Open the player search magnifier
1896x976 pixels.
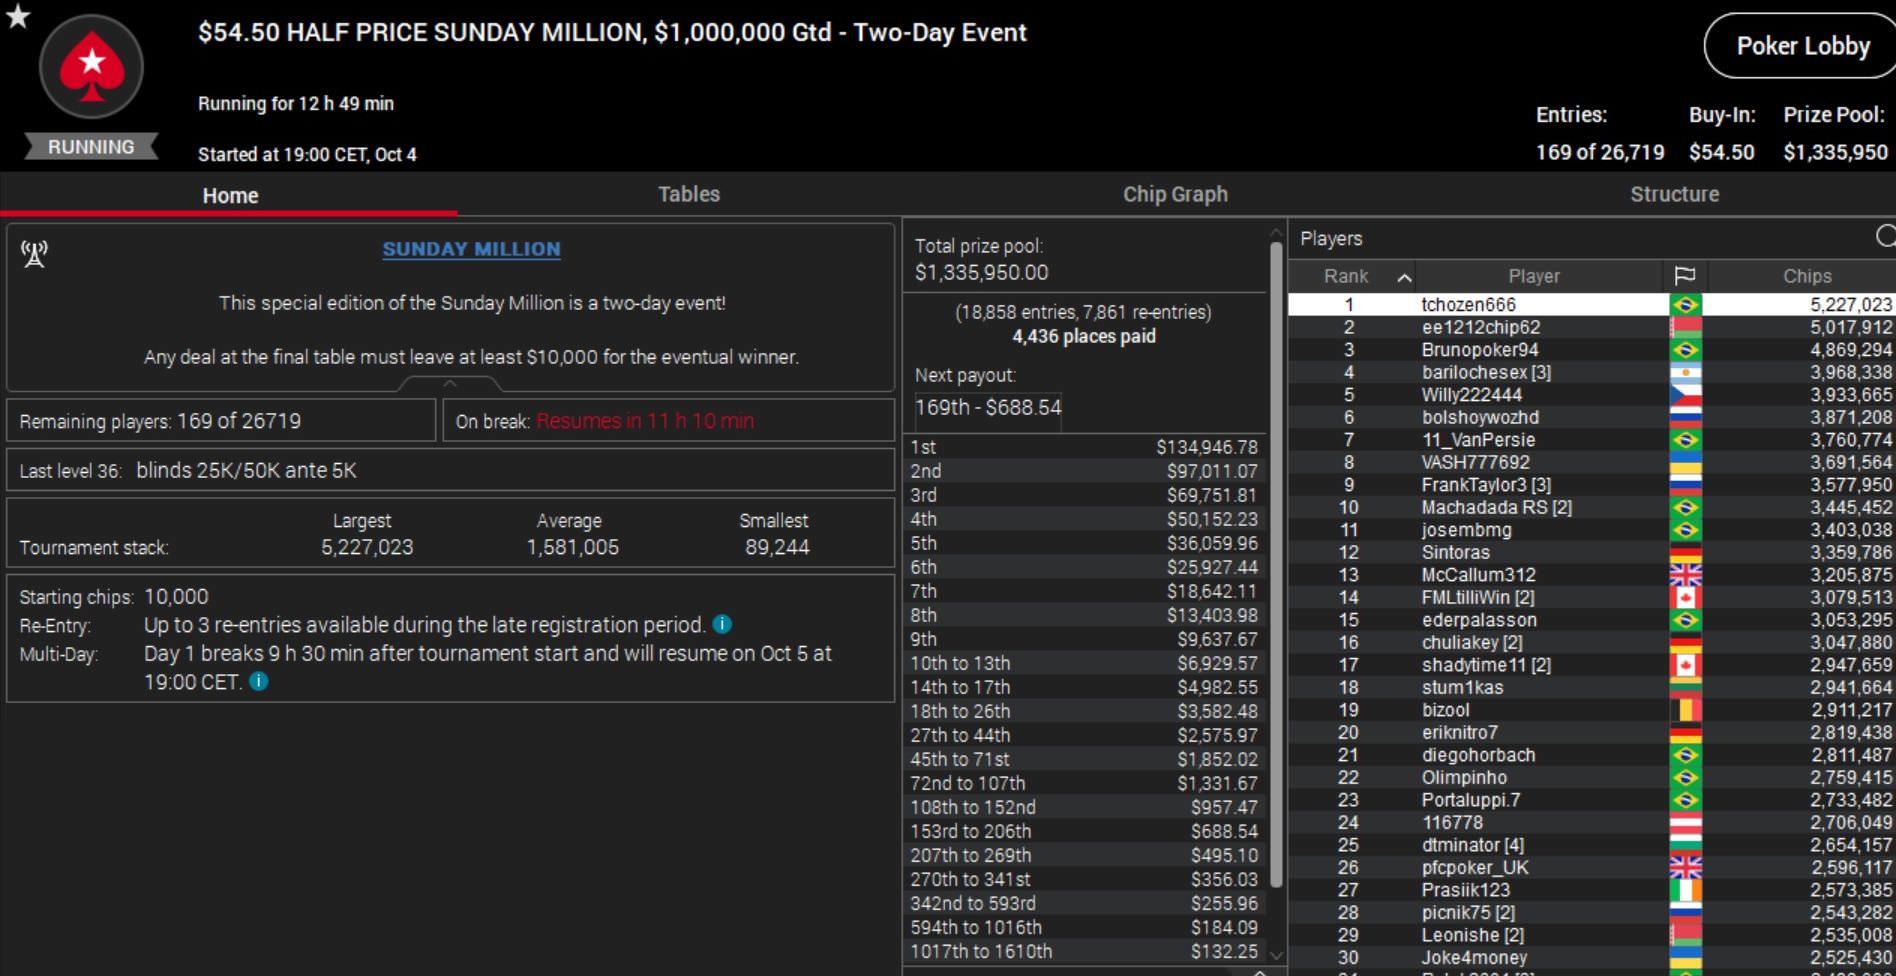coord(1884,237)
